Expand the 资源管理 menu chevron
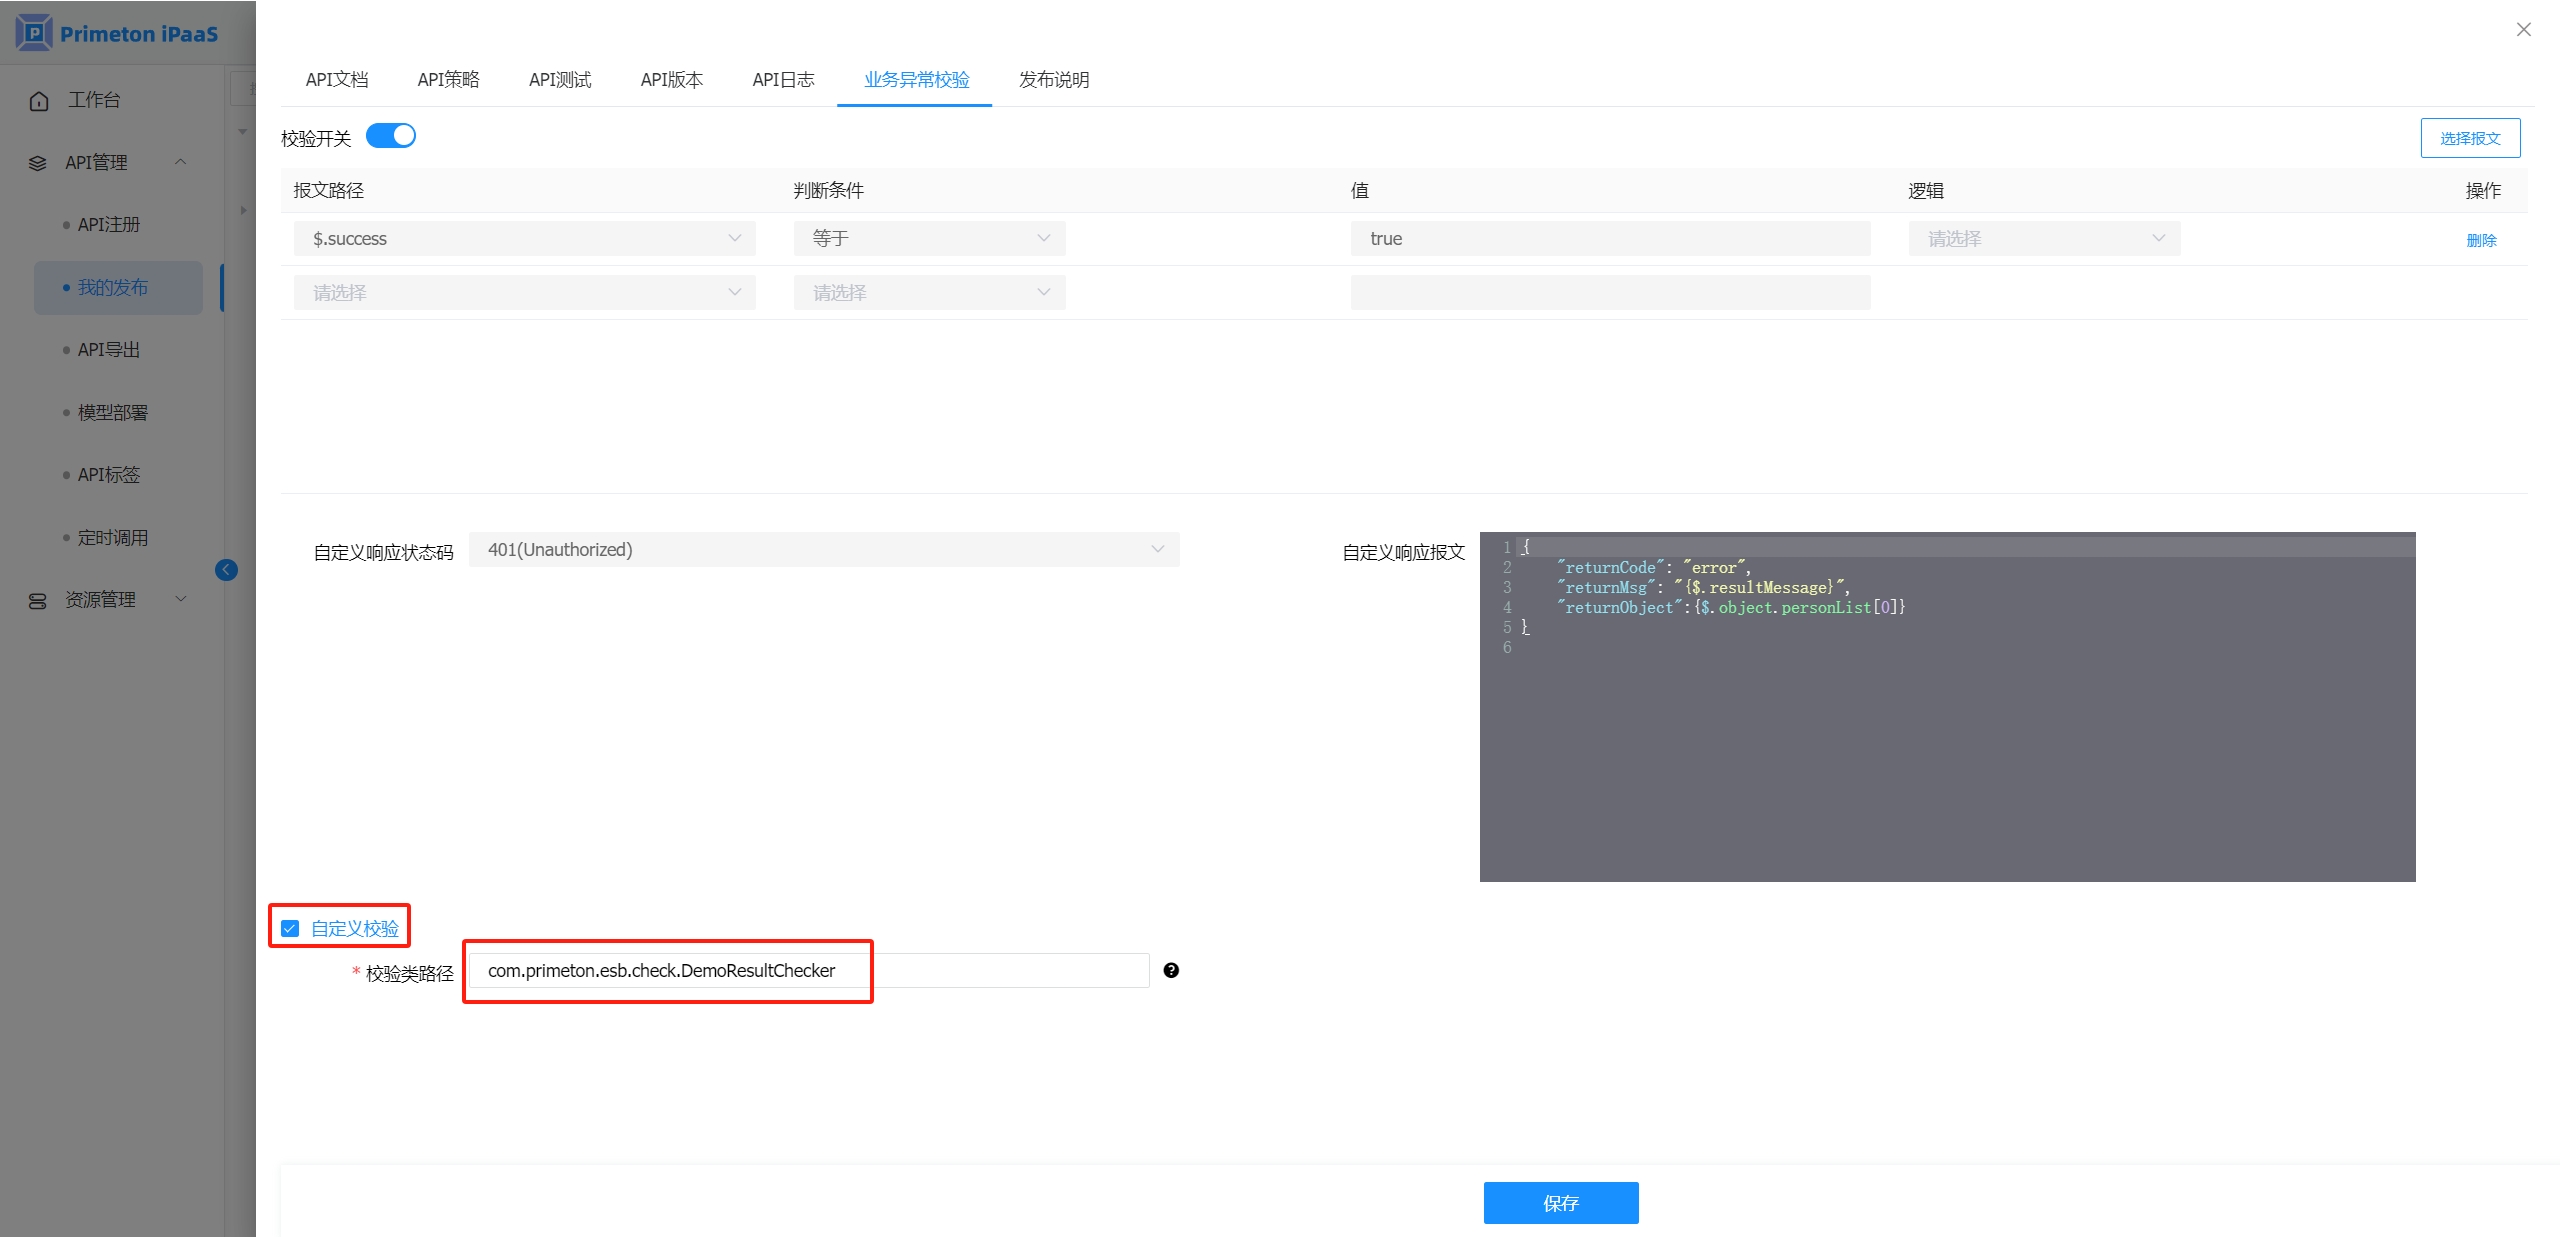Image resolution: width=2560 pixels, height=1237 pixels. (x=181, y=599)
